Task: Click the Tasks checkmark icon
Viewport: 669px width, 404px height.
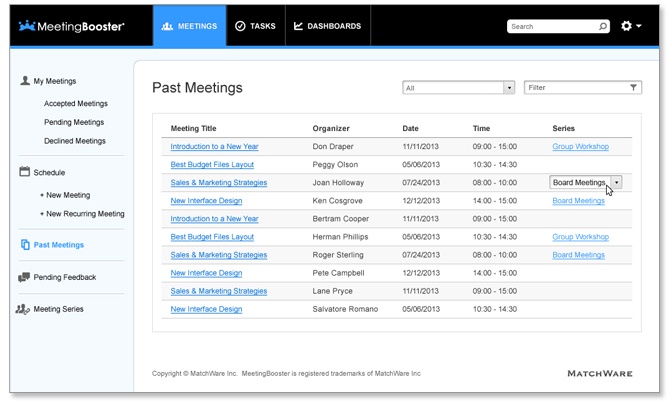Action: (240, 26)
